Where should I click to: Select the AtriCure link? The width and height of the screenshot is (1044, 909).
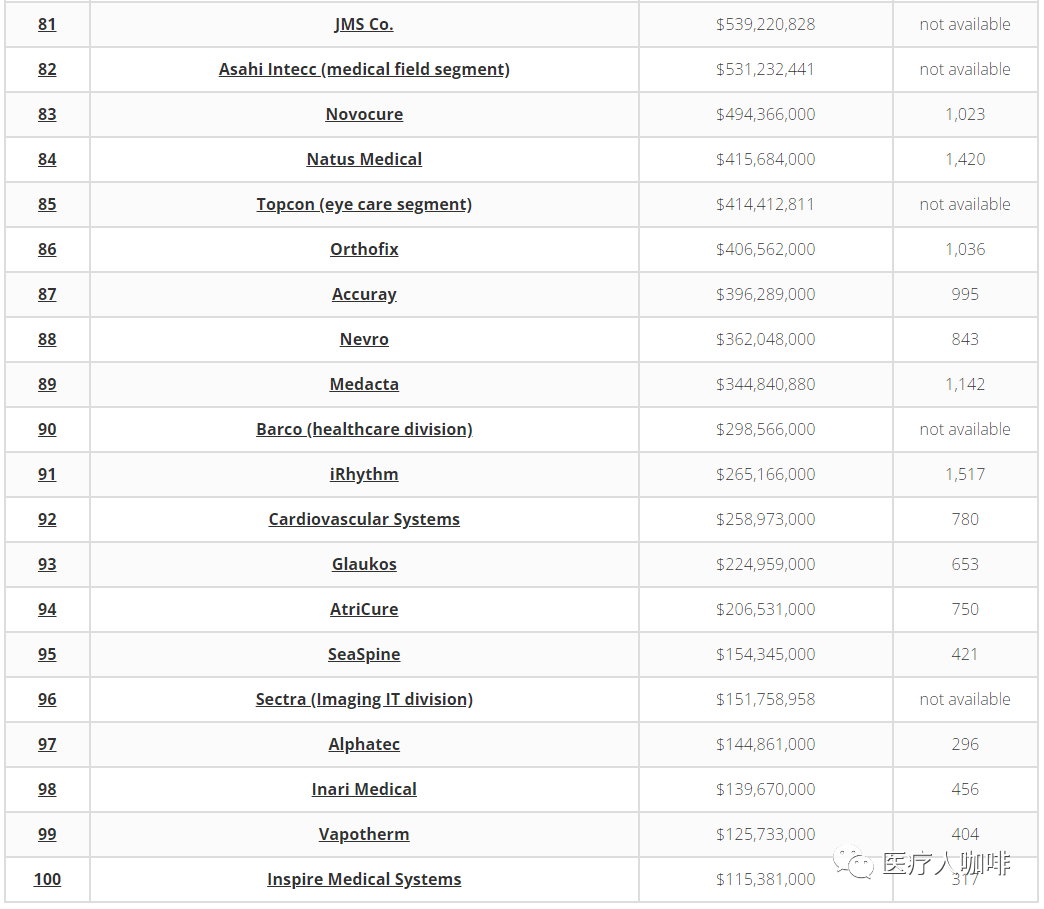[x=364, y=609]
